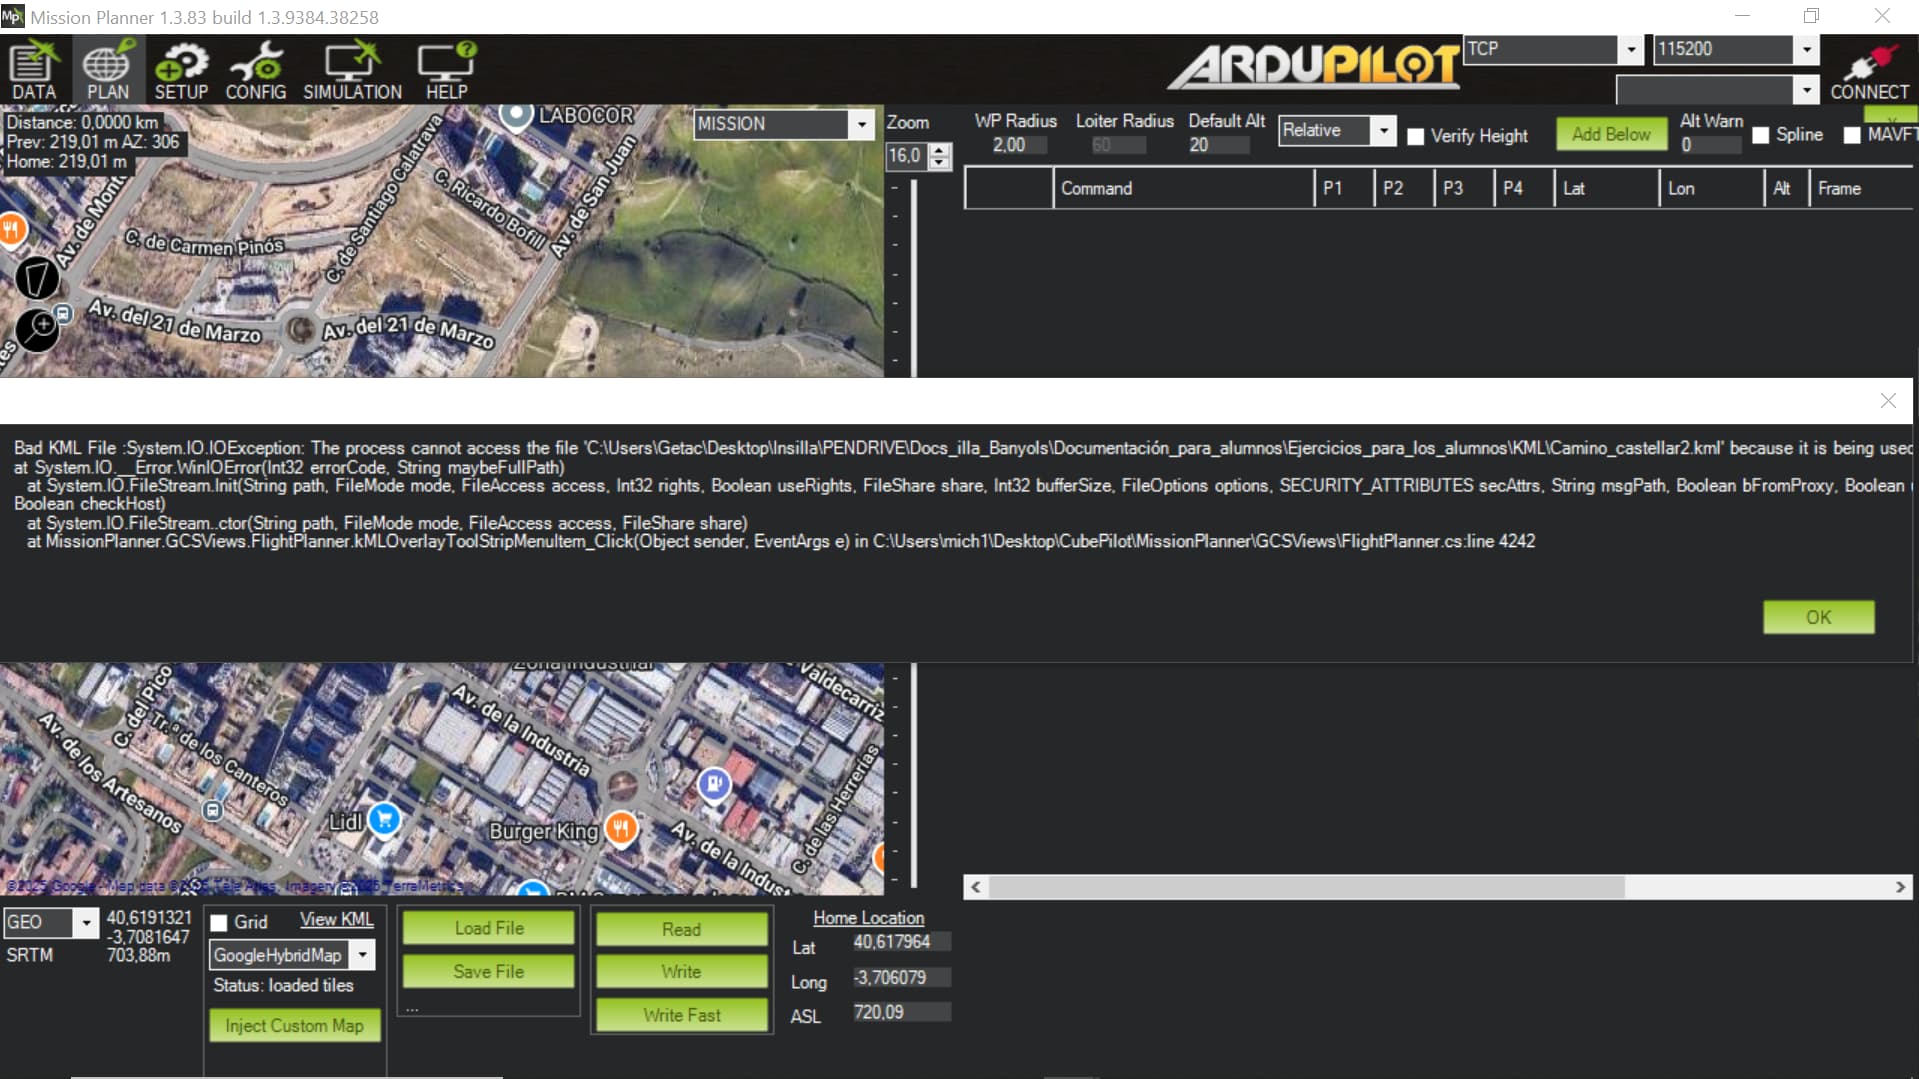This screenshot has width=1919, height=1079.
Task: Open the SETUP gear icon
Action: [x=181, y=70]
